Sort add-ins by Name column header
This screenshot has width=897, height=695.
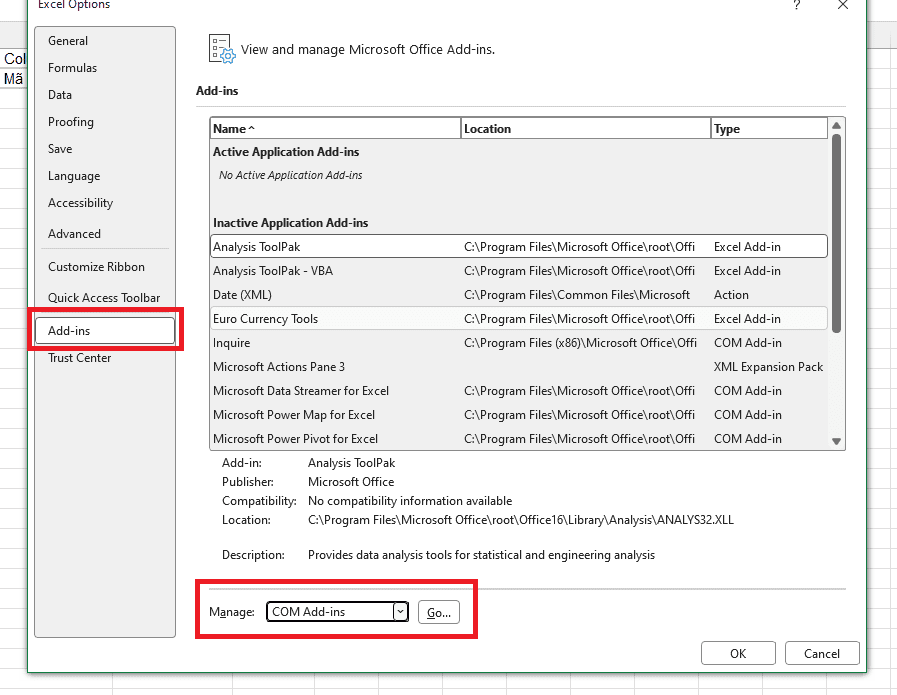[335, 129]
